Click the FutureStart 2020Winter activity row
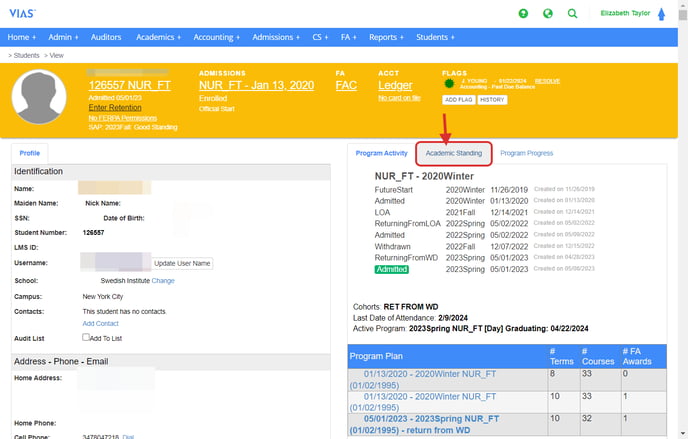688x439 pixels. [x=484, y=189]
